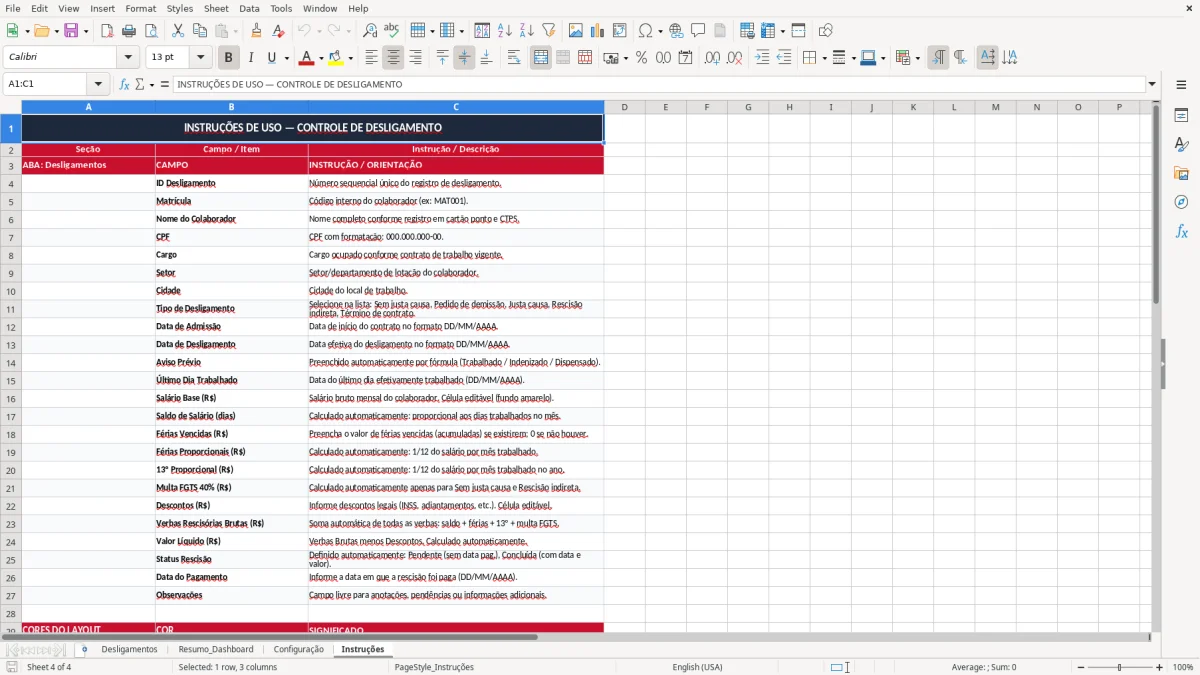Sort descending Z to A
Viewport: 1200px width, 675px height.
[527, 31]
